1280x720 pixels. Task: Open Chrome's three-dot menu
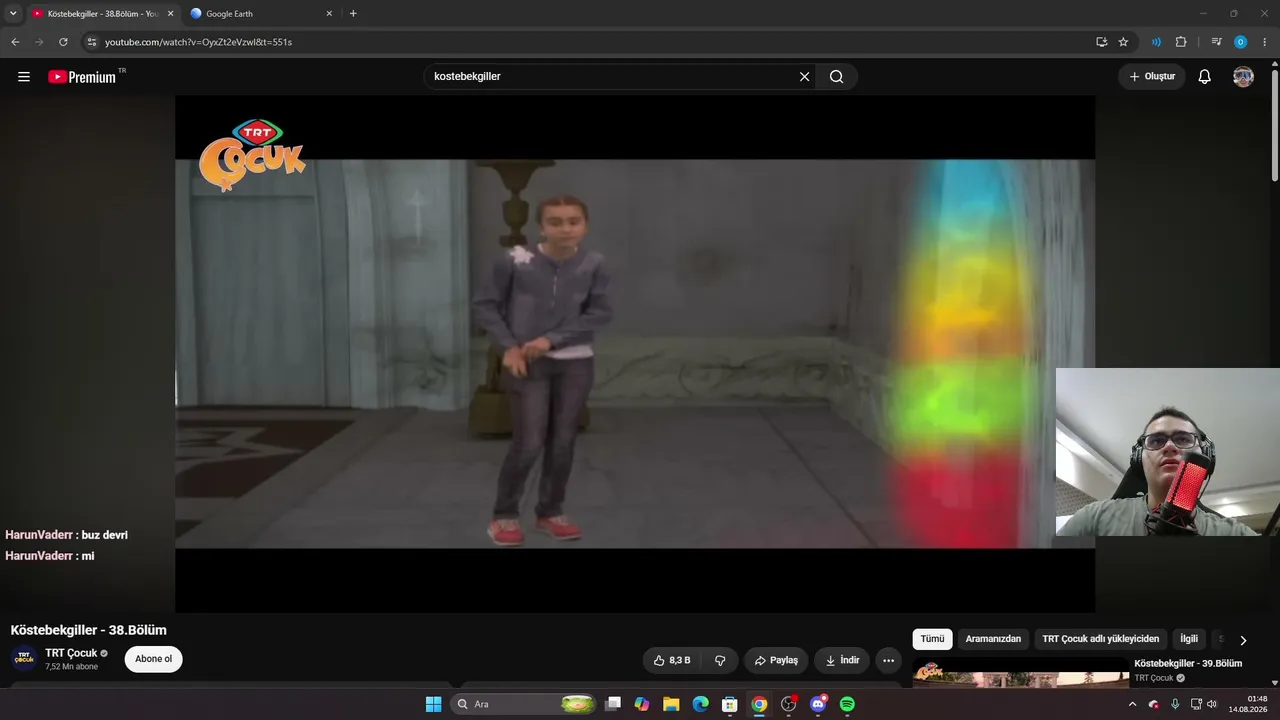[x=1265, y=42]
